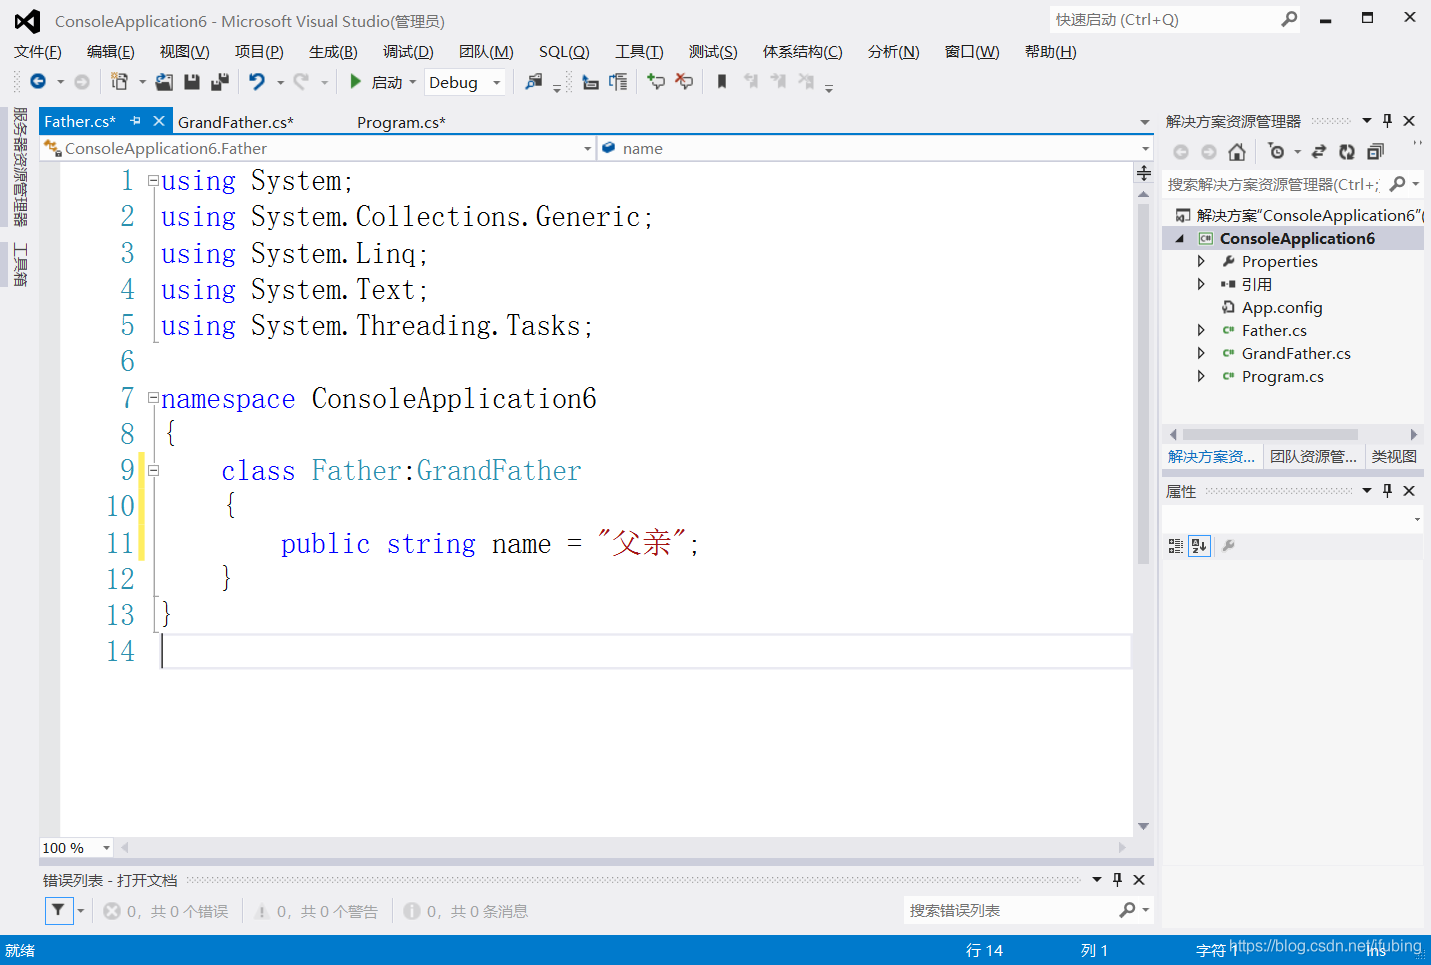Expand the 引用 references node
Viewport: 1431px width, 965px height.
click(x=1201, y=284)
